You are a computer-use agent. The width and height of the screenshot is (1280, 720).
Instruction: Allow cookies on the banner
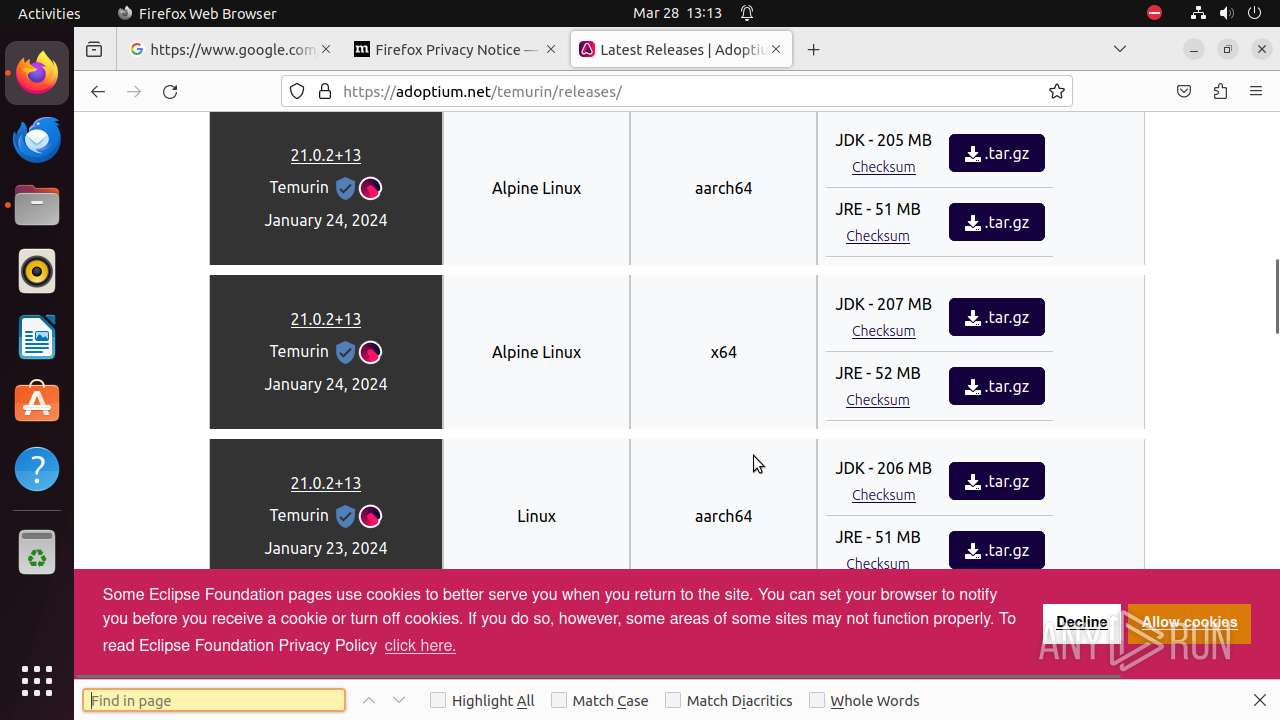(1189, 622)
